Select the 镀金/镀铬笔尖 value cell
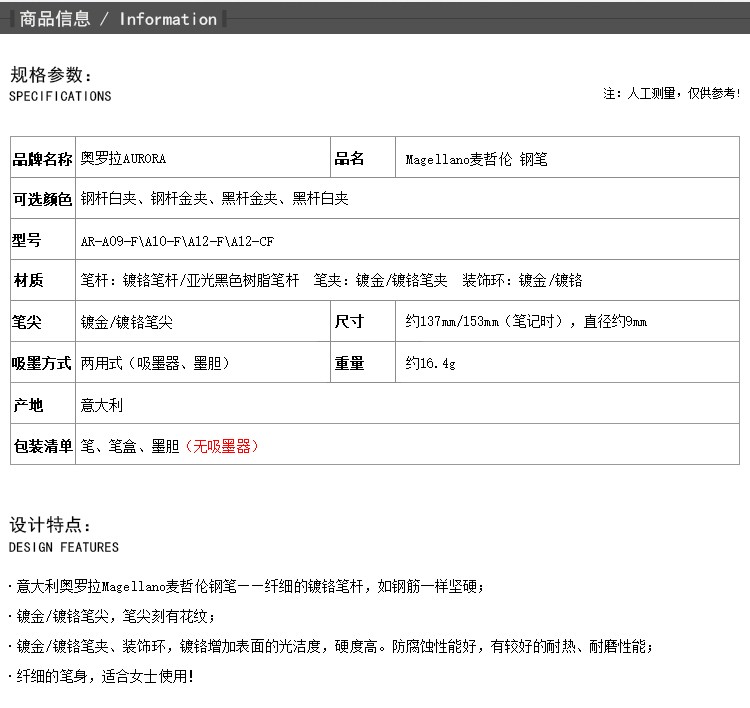The height and width of the screenshot is (708, 750). pos(203,321)
